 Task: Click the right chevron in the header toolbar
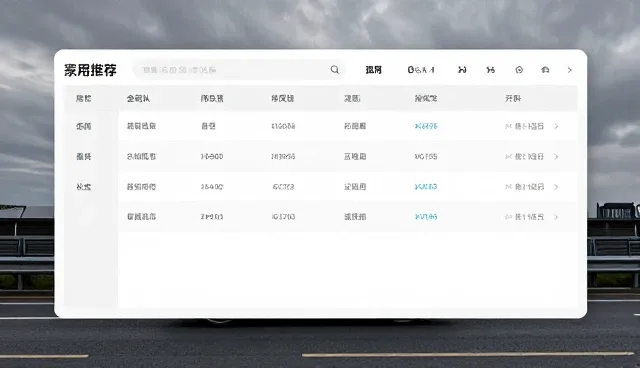pyautogui.click(x=569, y=70)
